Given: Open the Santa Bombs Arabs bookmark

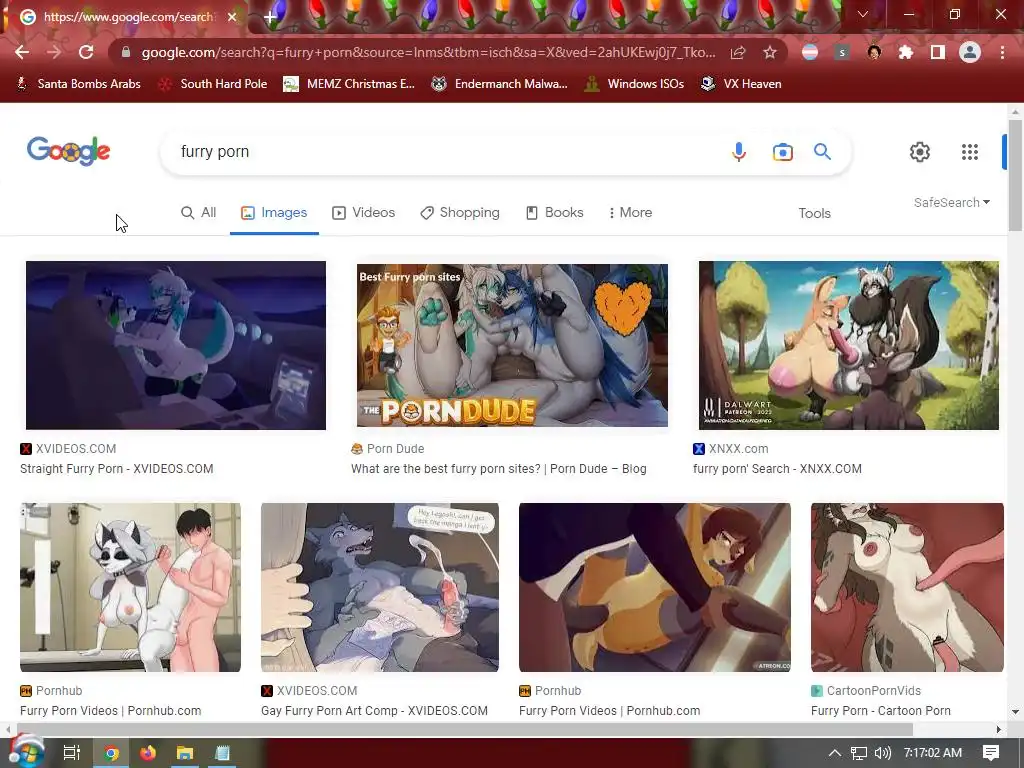Looking at the screenshot, I should 78,84.
